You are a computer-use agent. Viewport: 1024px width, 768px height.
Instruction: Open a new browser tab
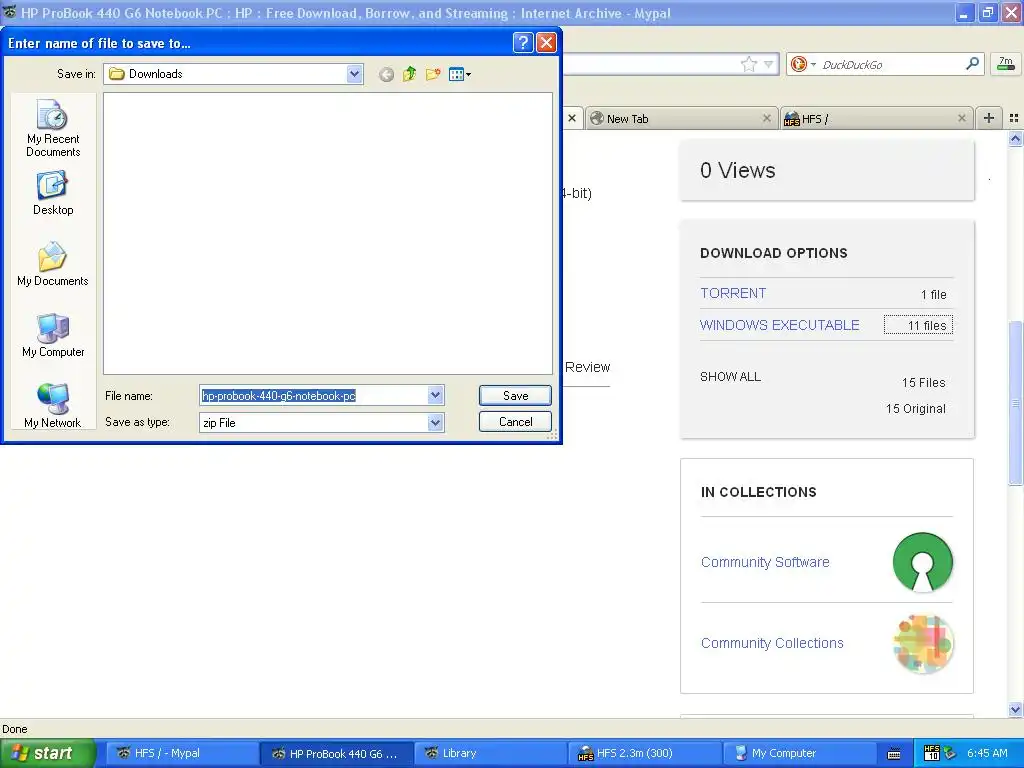[x=989, y=118]
